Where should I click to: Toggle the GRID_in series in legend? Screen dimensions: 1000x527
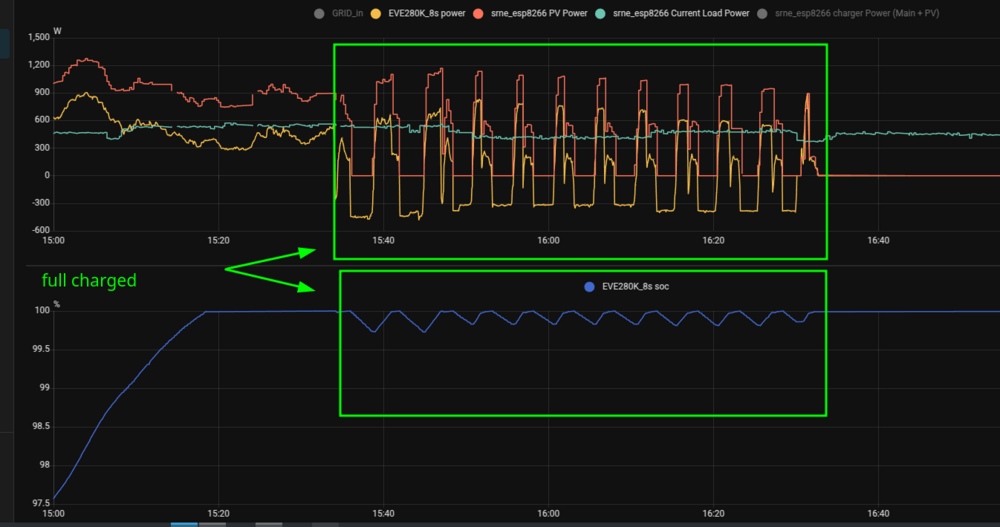339,13
